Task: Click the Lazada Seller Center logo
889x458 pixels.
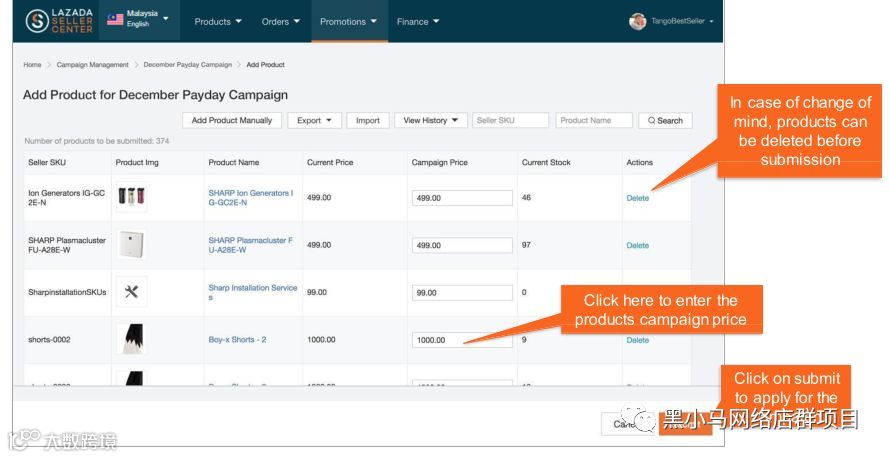Action: [59, 20]
